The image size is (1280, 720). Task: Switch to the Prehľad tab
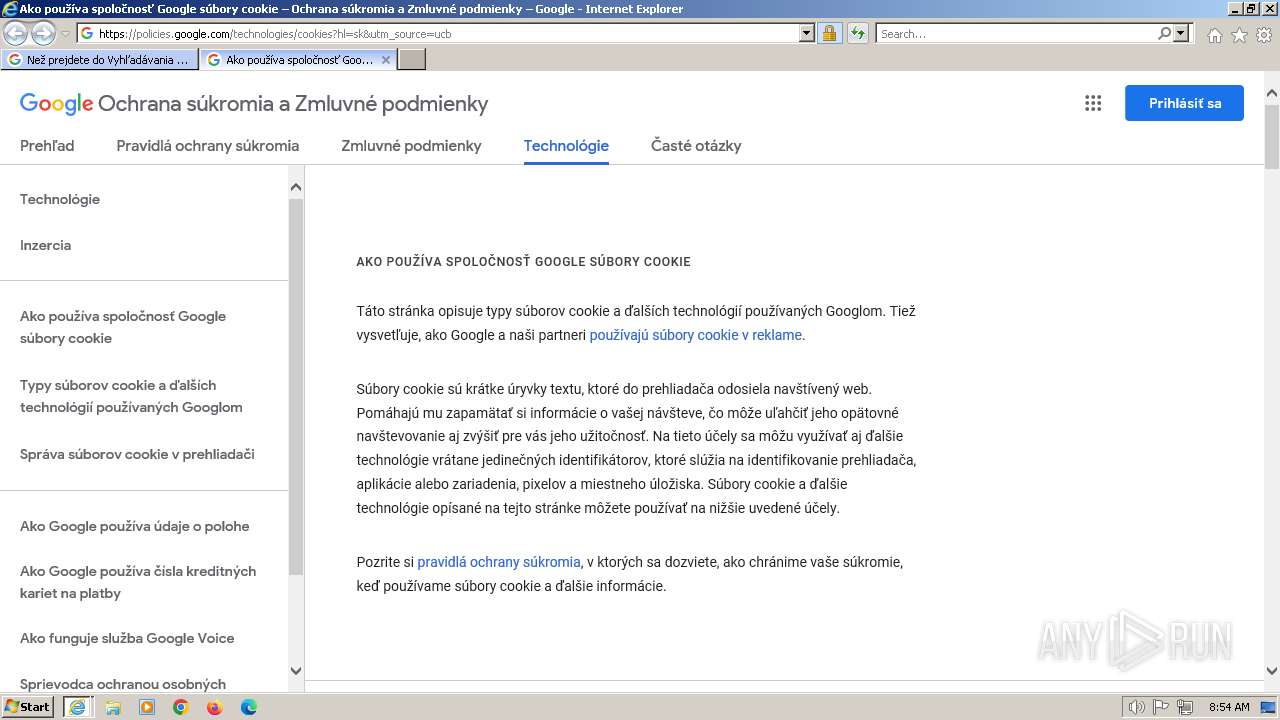tap(47, 145)
